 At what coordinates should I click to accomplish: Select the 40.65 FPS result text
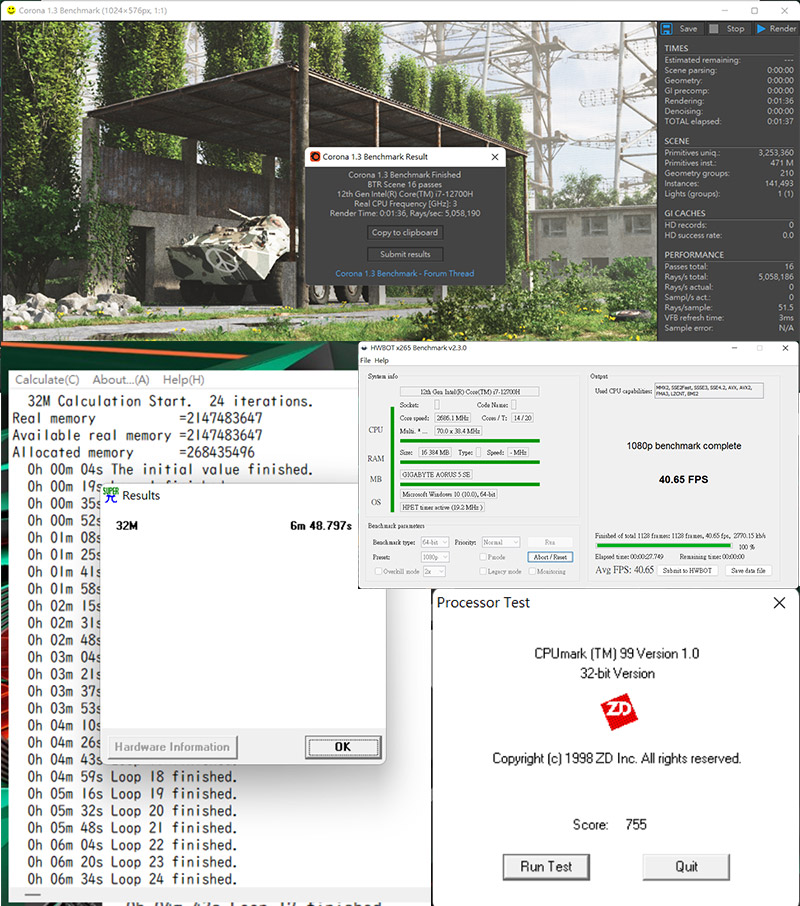(683, 480)
